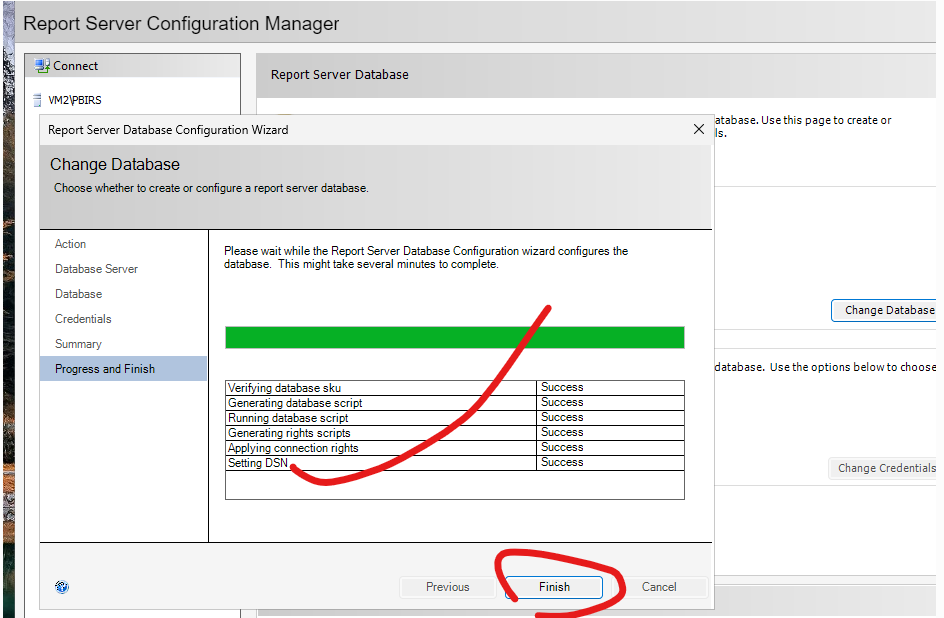The width and height of the screenshot is (944, 618).
Task: Click the VM2\PBIRS server name
Action: [75, 100]
